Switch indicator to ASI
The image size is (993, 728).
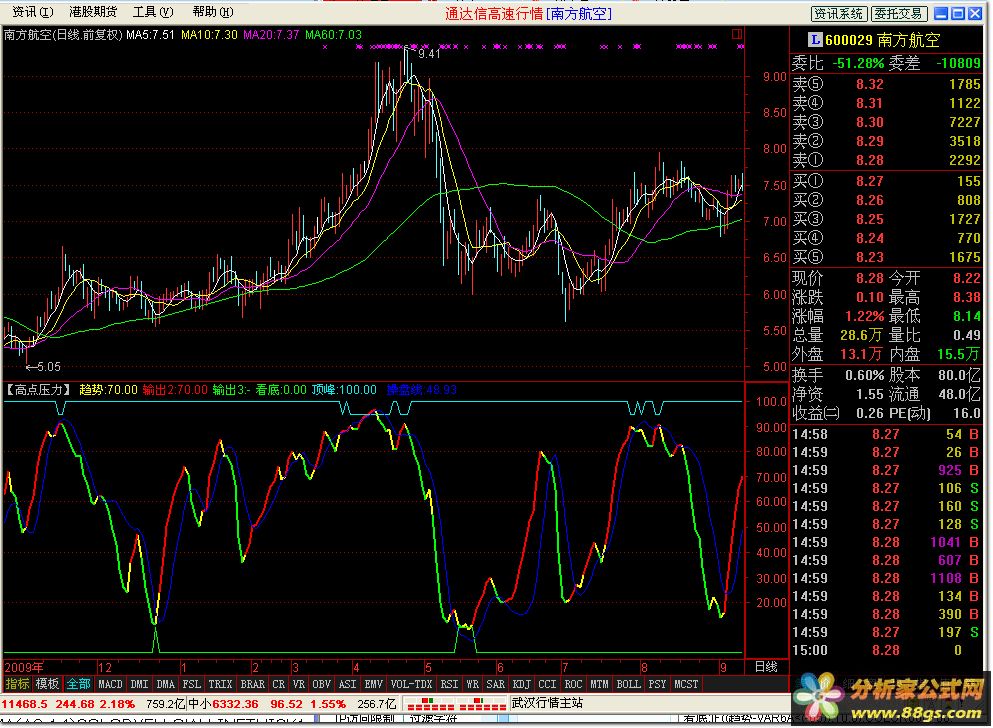(x=348, y=684)
